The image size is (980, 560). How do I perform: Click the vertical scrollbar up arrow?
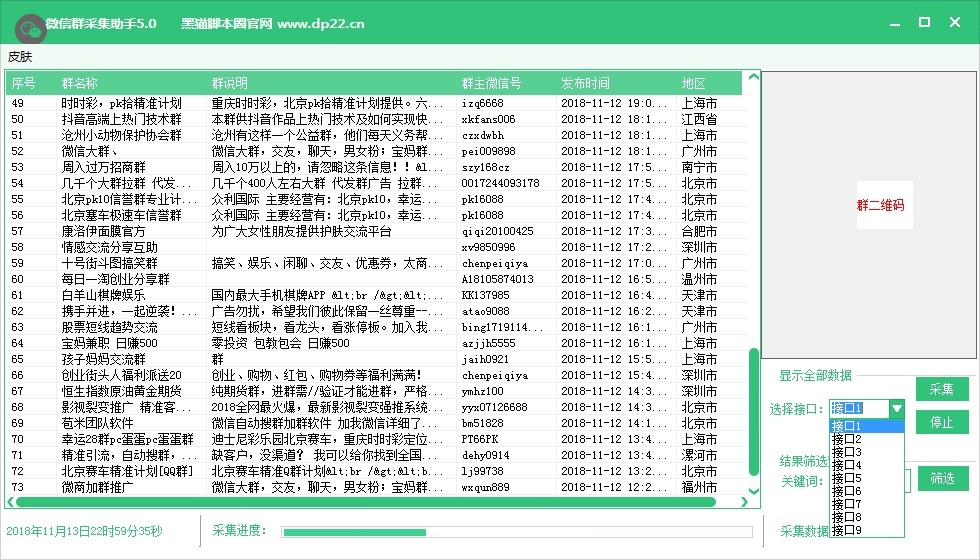pyautogui.click(x=754, y=78)
